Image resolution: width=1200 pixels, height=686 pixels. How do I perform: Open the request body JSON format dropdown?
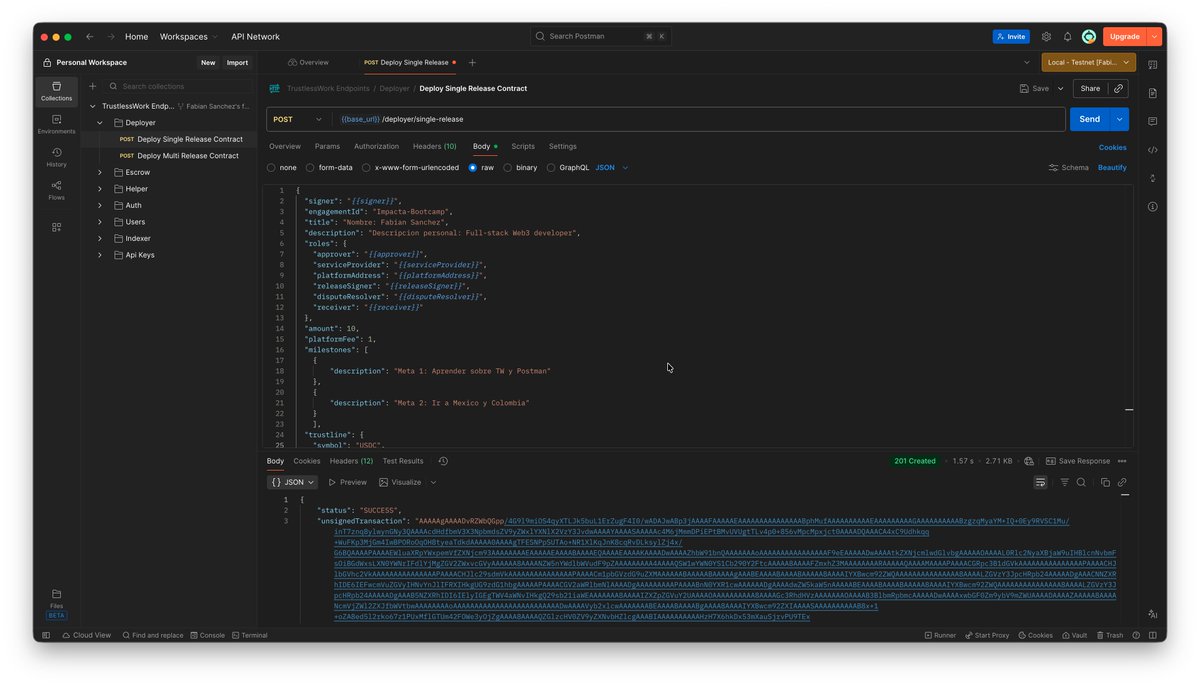point(612,168)
